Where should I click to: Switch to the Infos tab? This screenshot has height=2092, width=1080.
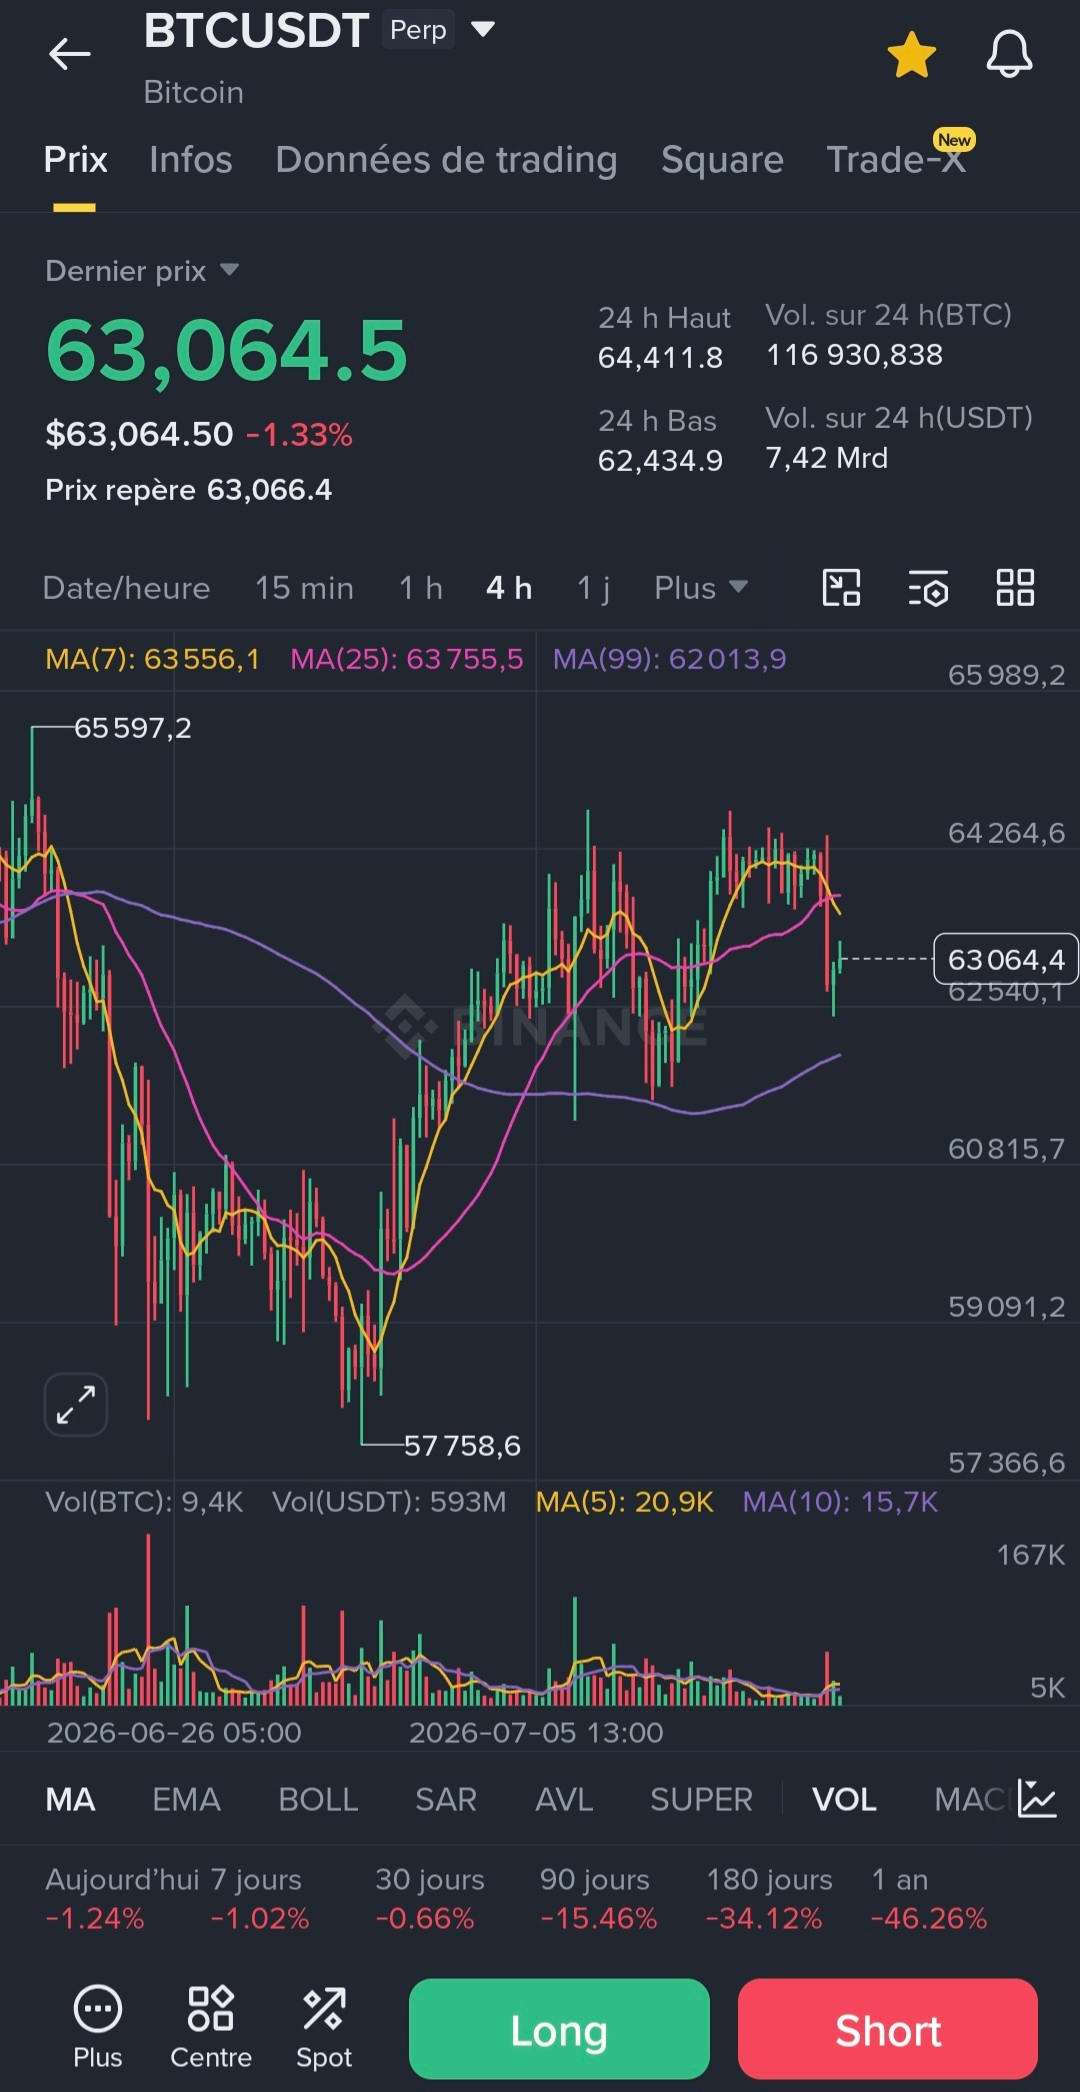coord(191,160)
